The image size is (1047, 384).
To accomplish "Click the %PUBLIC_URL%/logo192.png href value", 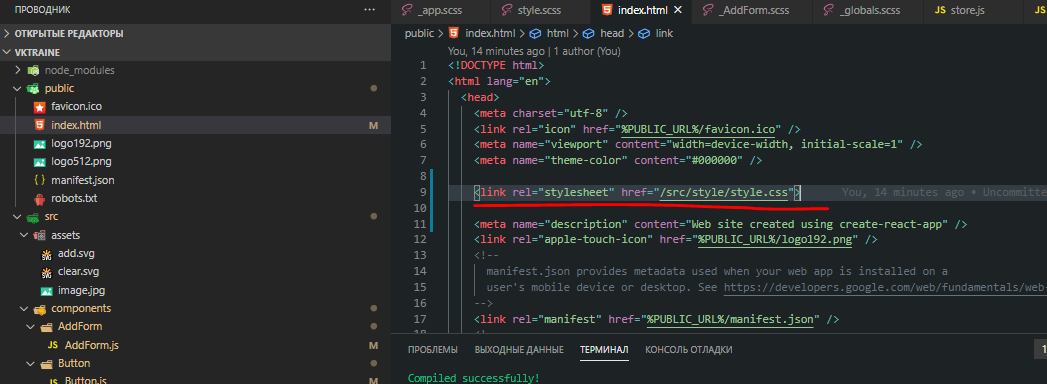I will click(775, 239).
